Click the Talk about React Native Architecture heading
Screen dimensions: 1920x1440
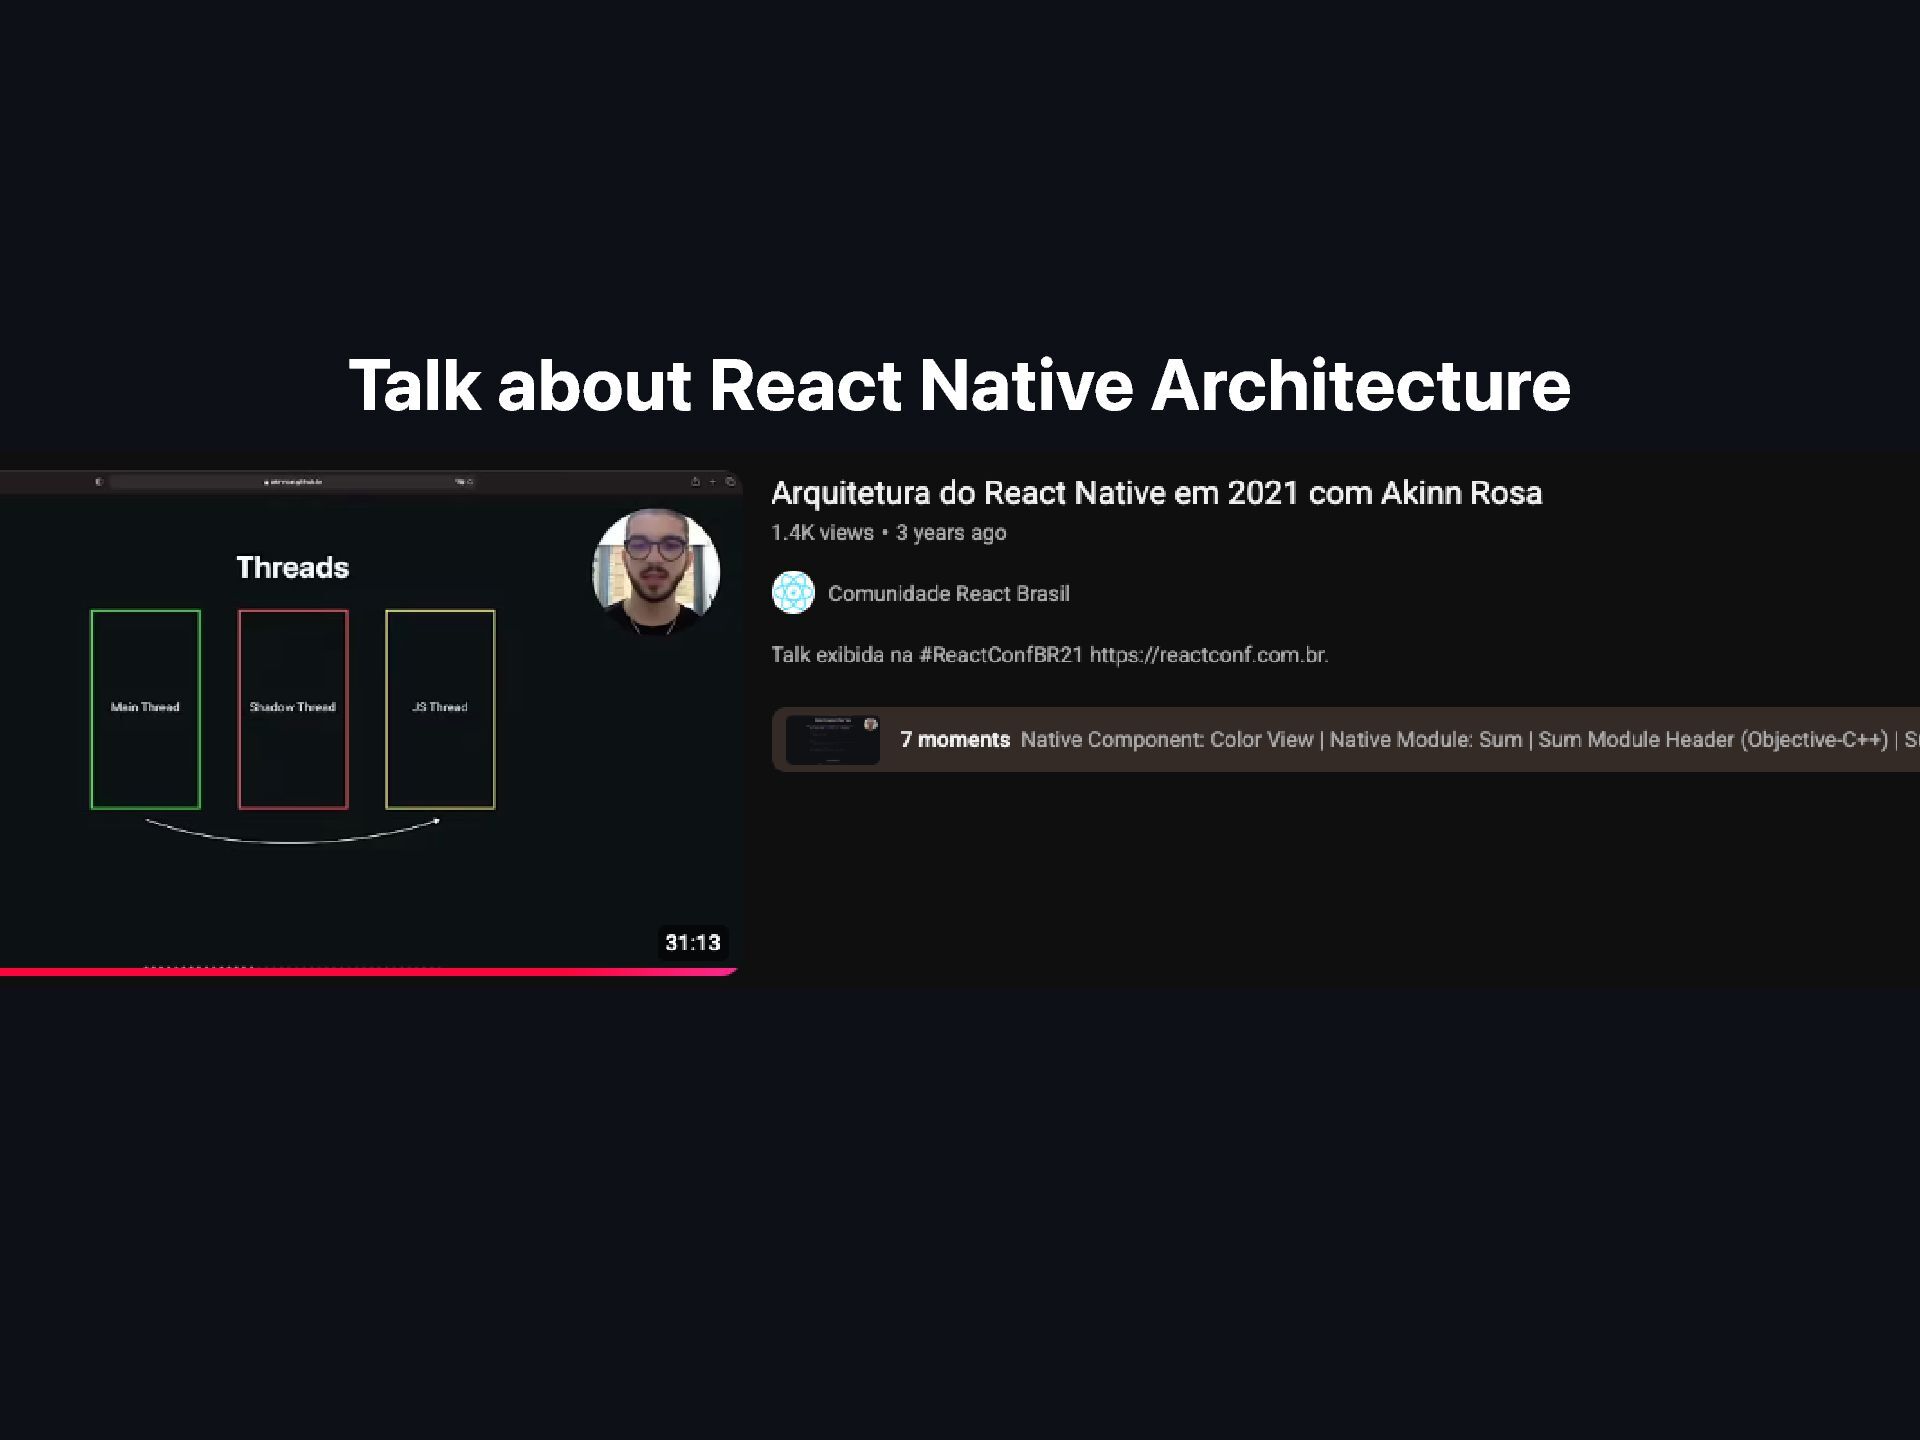[960, 386]
